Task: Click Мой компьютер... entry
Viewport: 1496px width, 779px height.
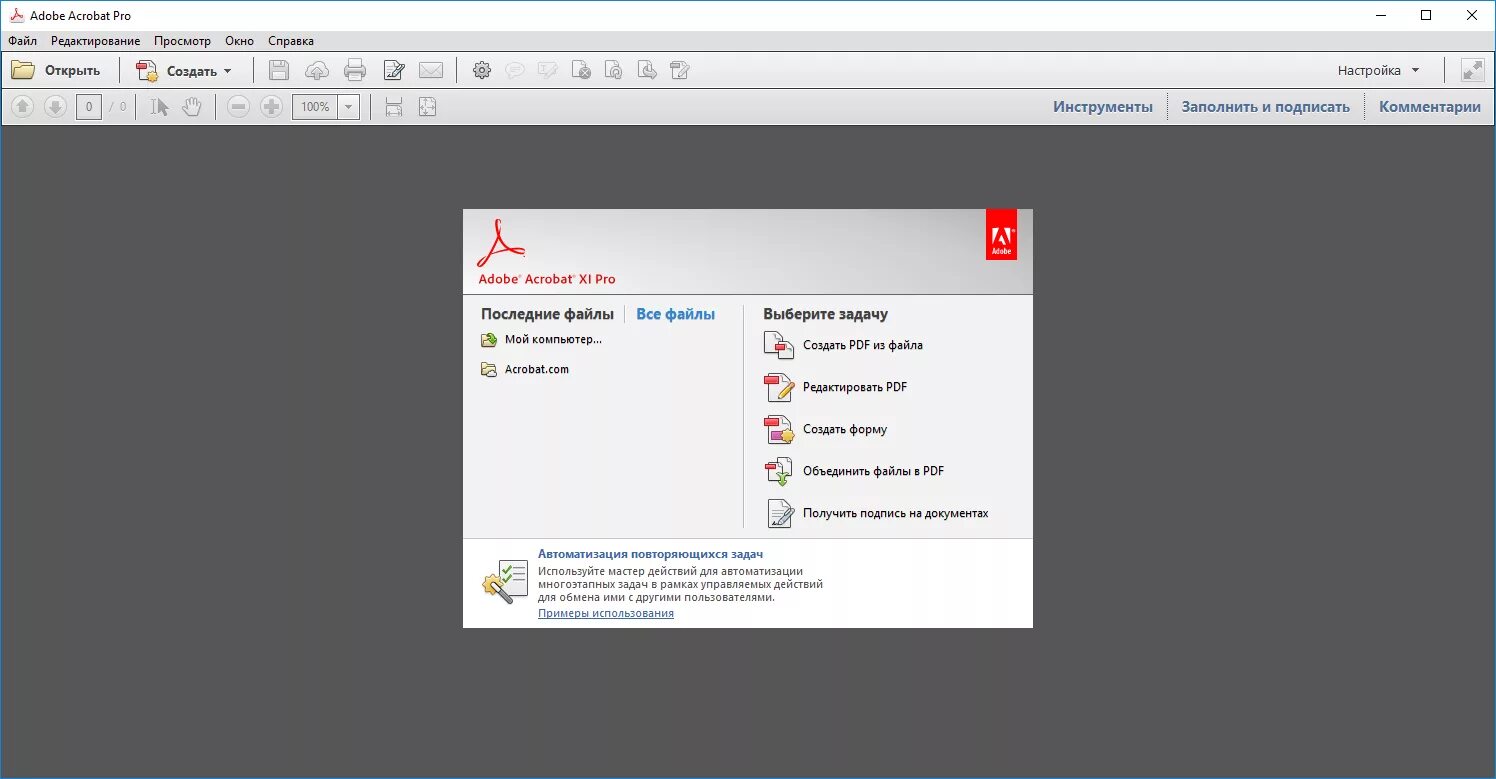Action: tap(553, 339)
